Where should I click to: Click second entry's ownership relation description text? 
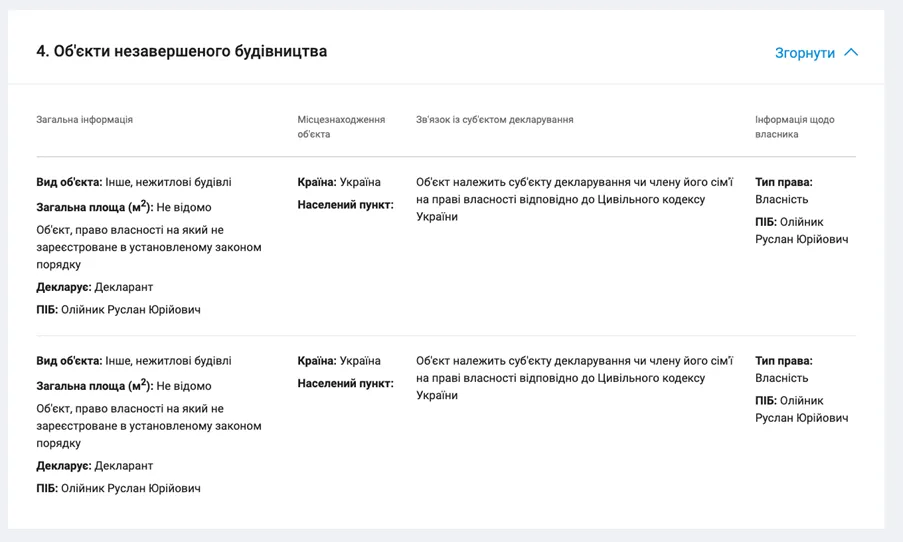pos(574,378)
